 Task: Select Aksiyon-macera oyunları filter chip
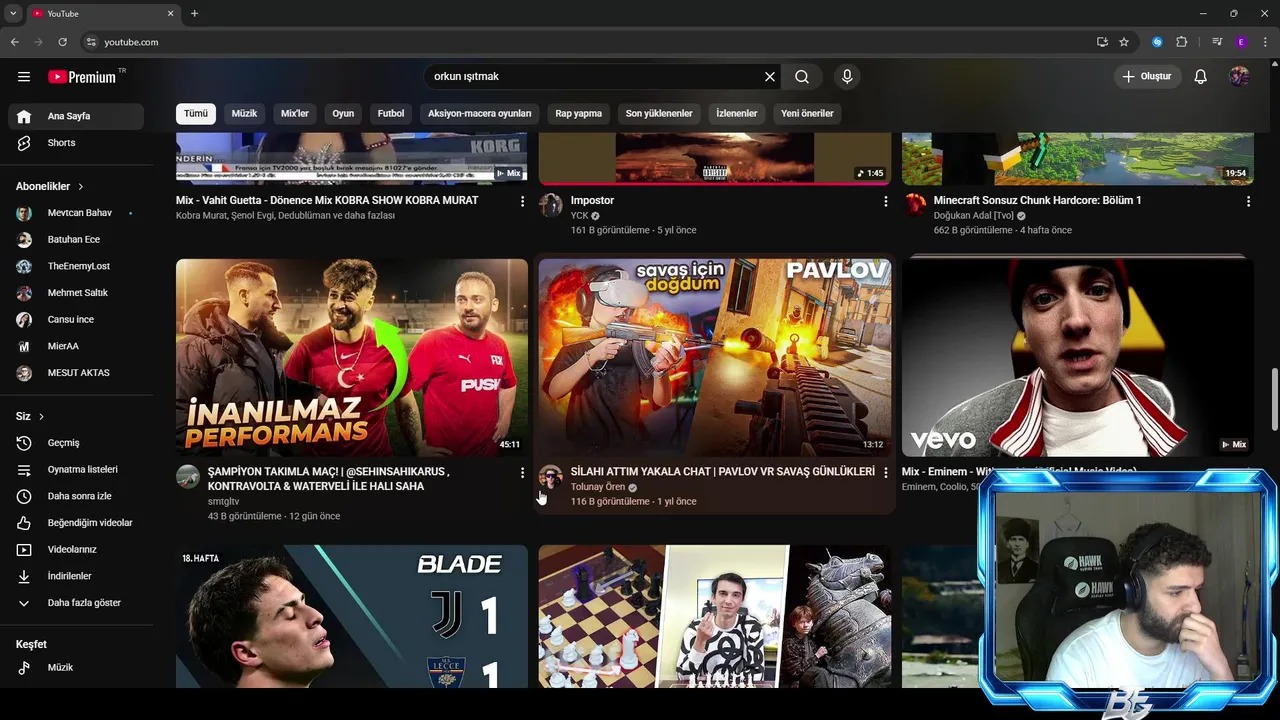(x=479, y=113)
